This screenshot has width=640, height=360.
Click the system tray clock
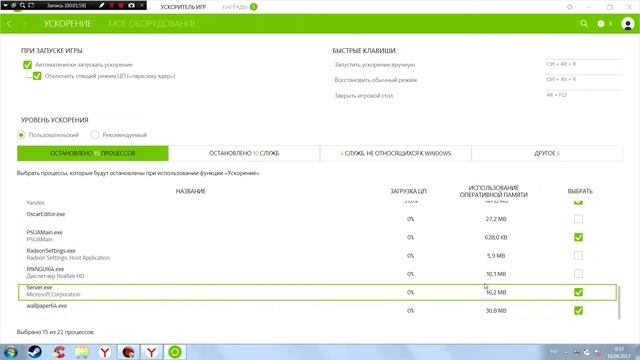click(619, 353)
